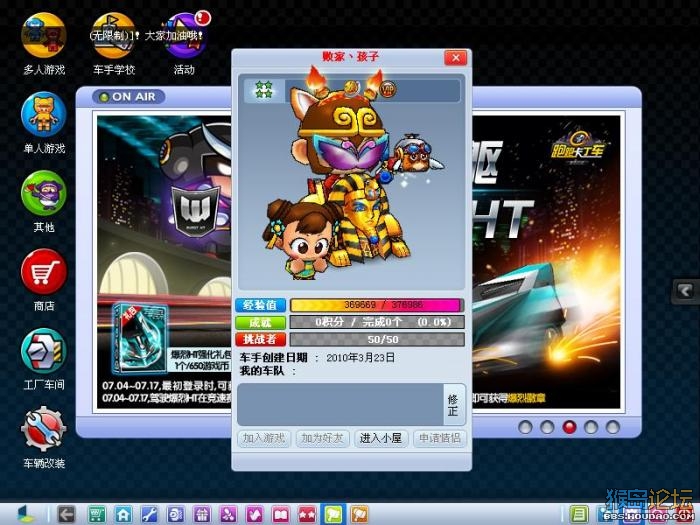Click the 进入小屋 enter house button
700x525 pixels.
coord(381,438)
